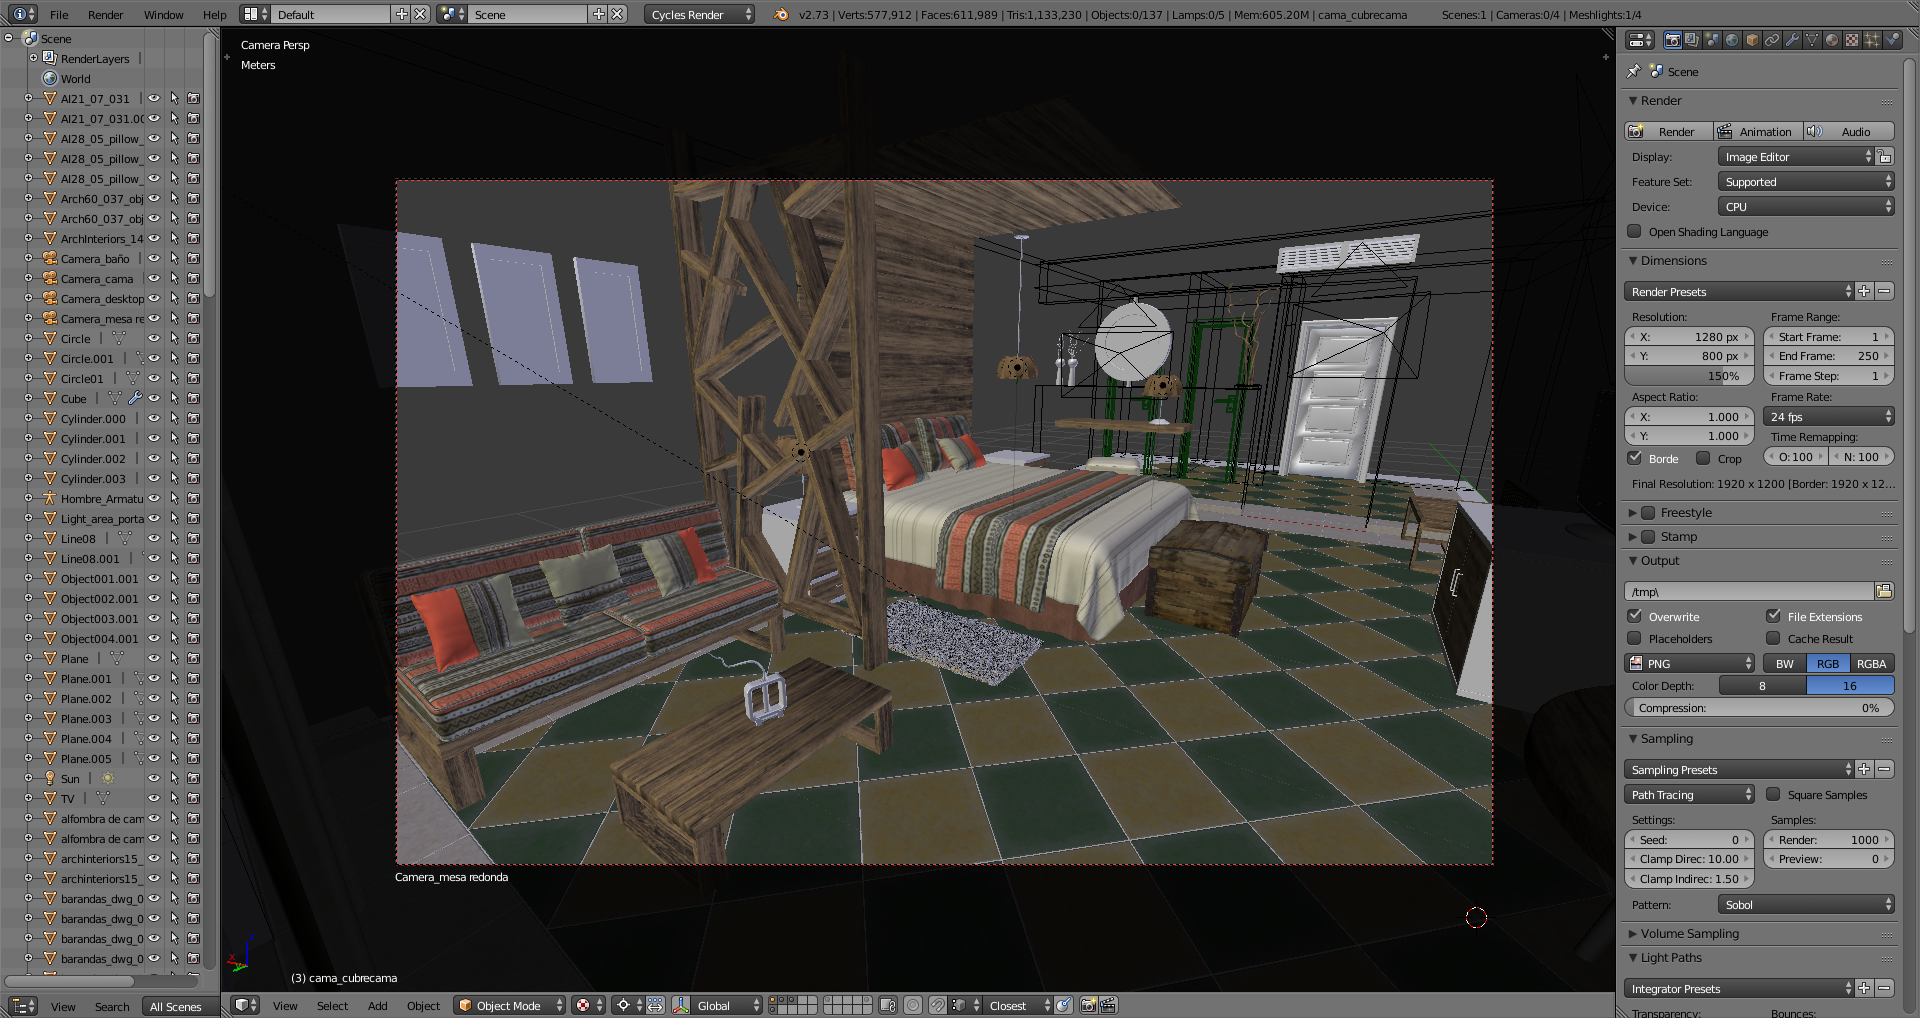Disable the Overwrite checkbox
The width and height of the screenshot is (1920, 1018).
tap(1635, 617)
